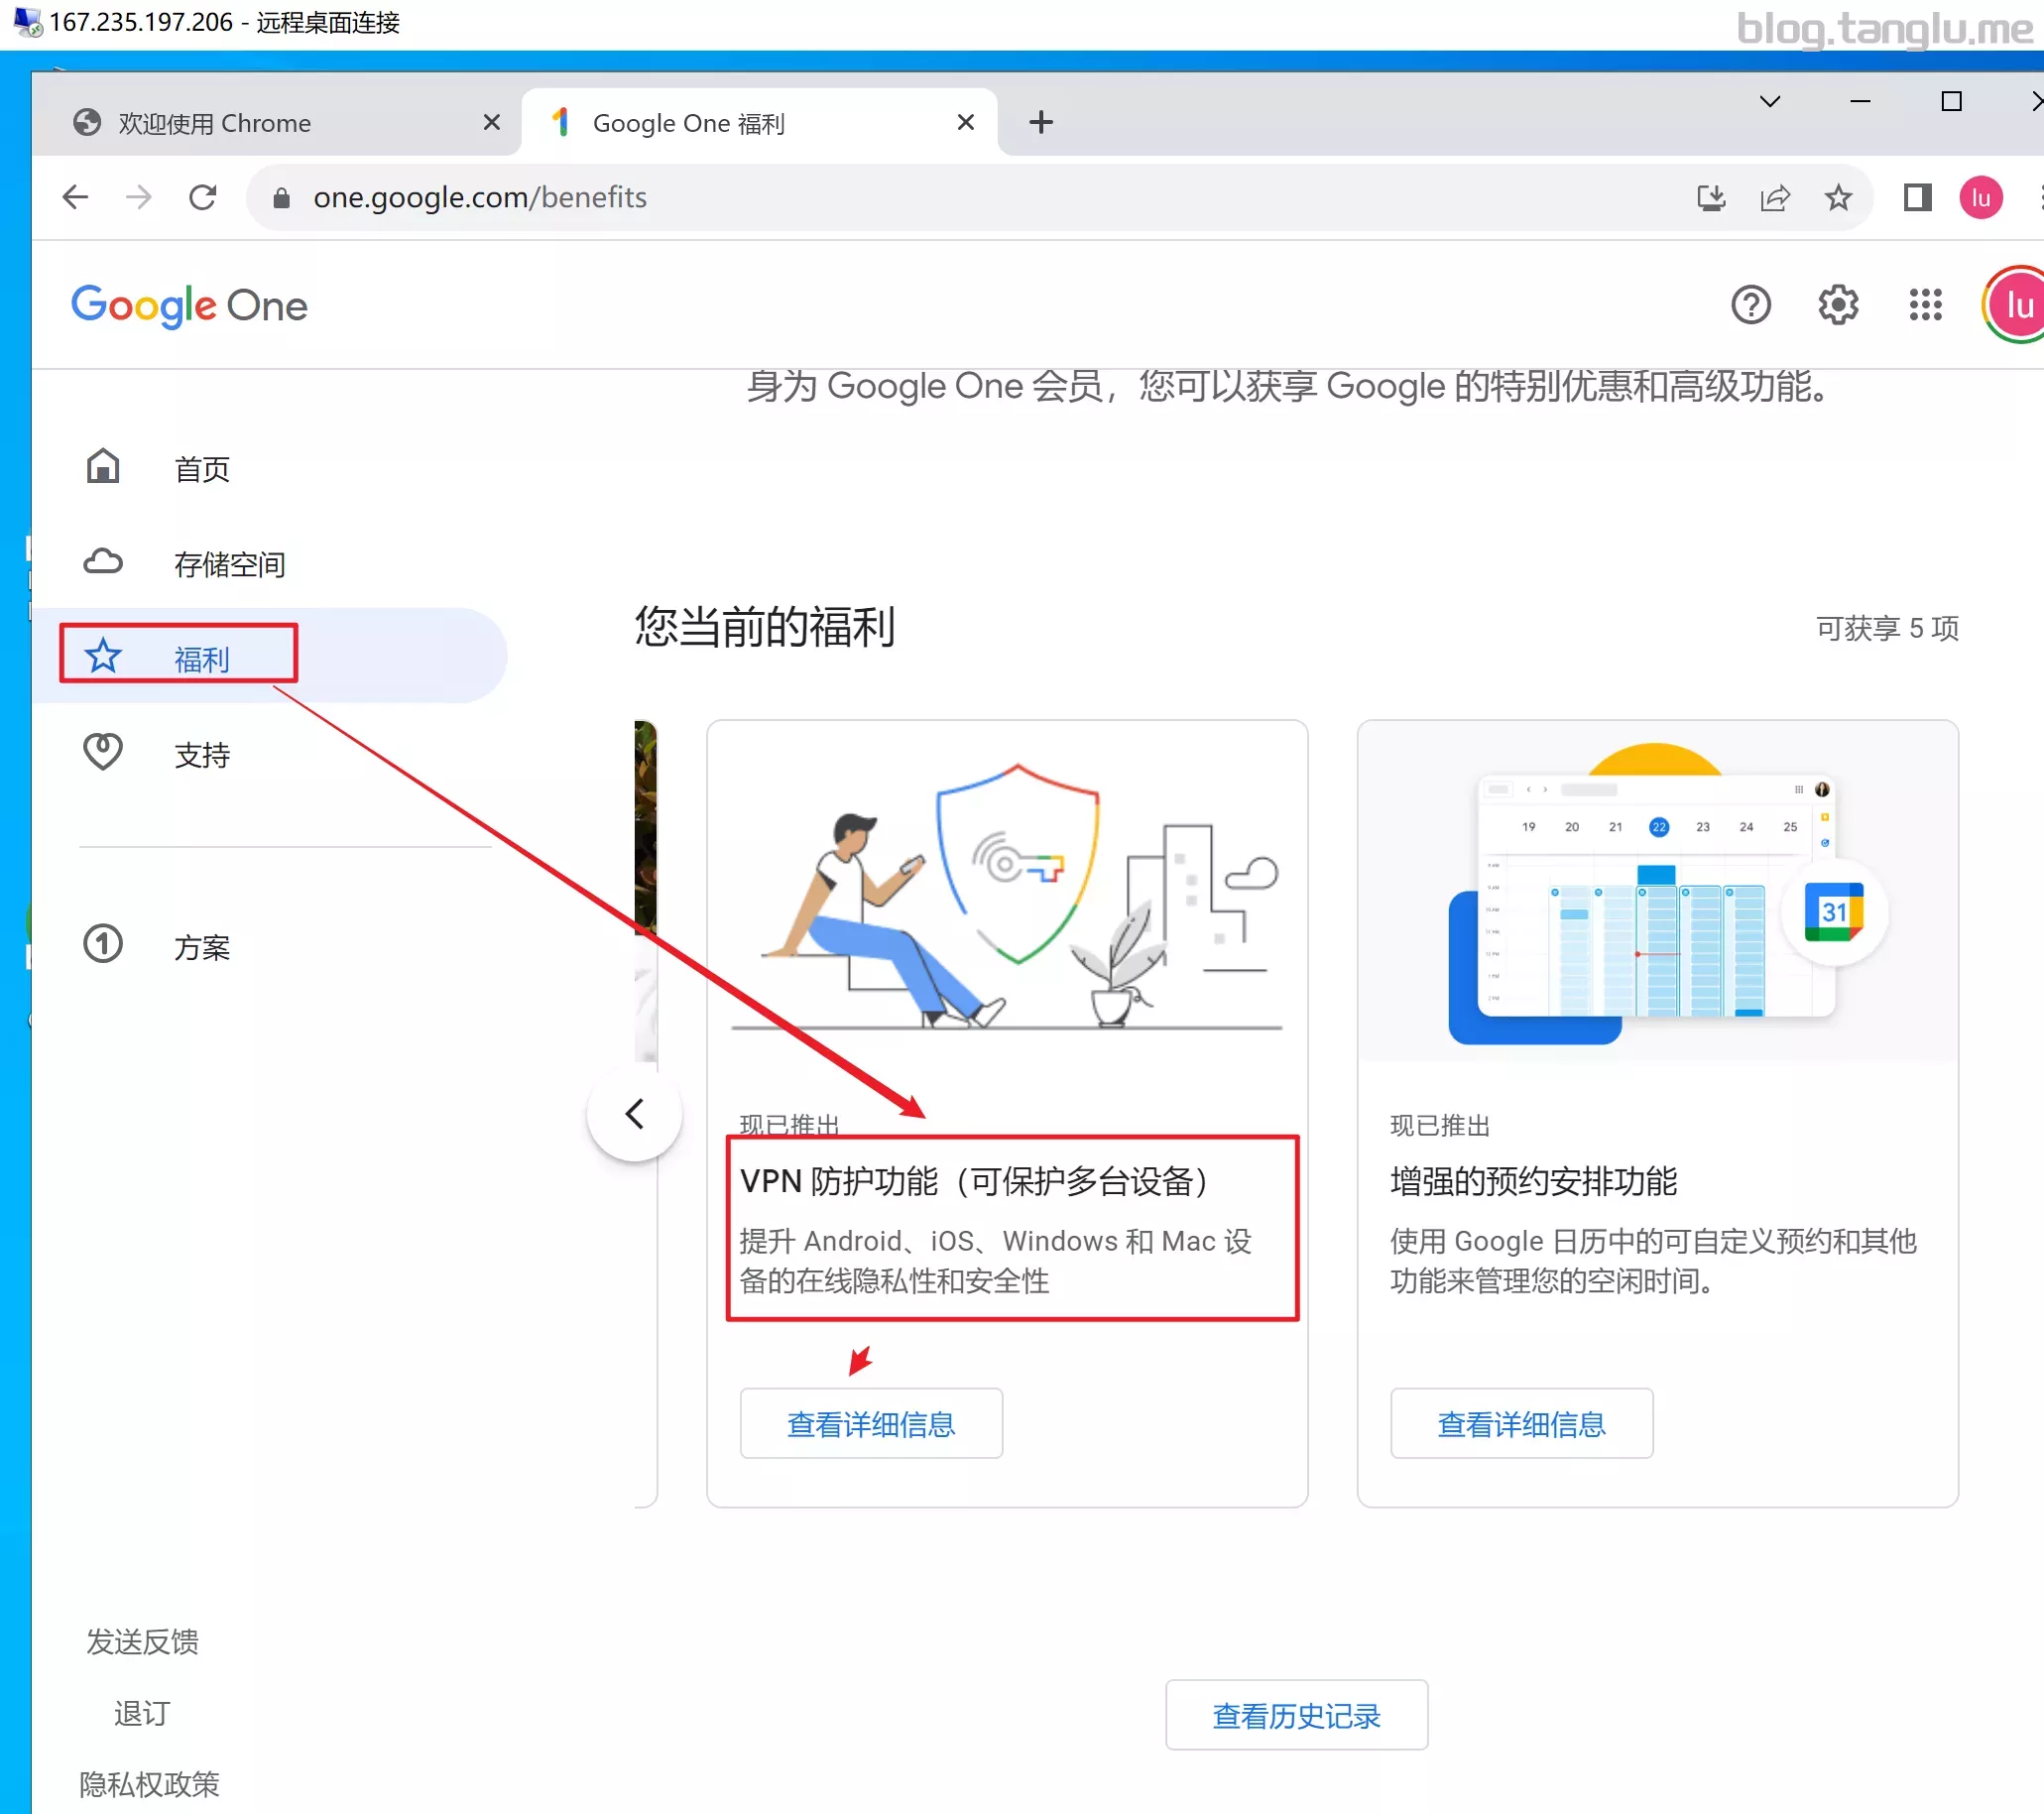
Task: Toggle the Chrome side panel
Action: pyautogui.click(x=1917, y=198)
